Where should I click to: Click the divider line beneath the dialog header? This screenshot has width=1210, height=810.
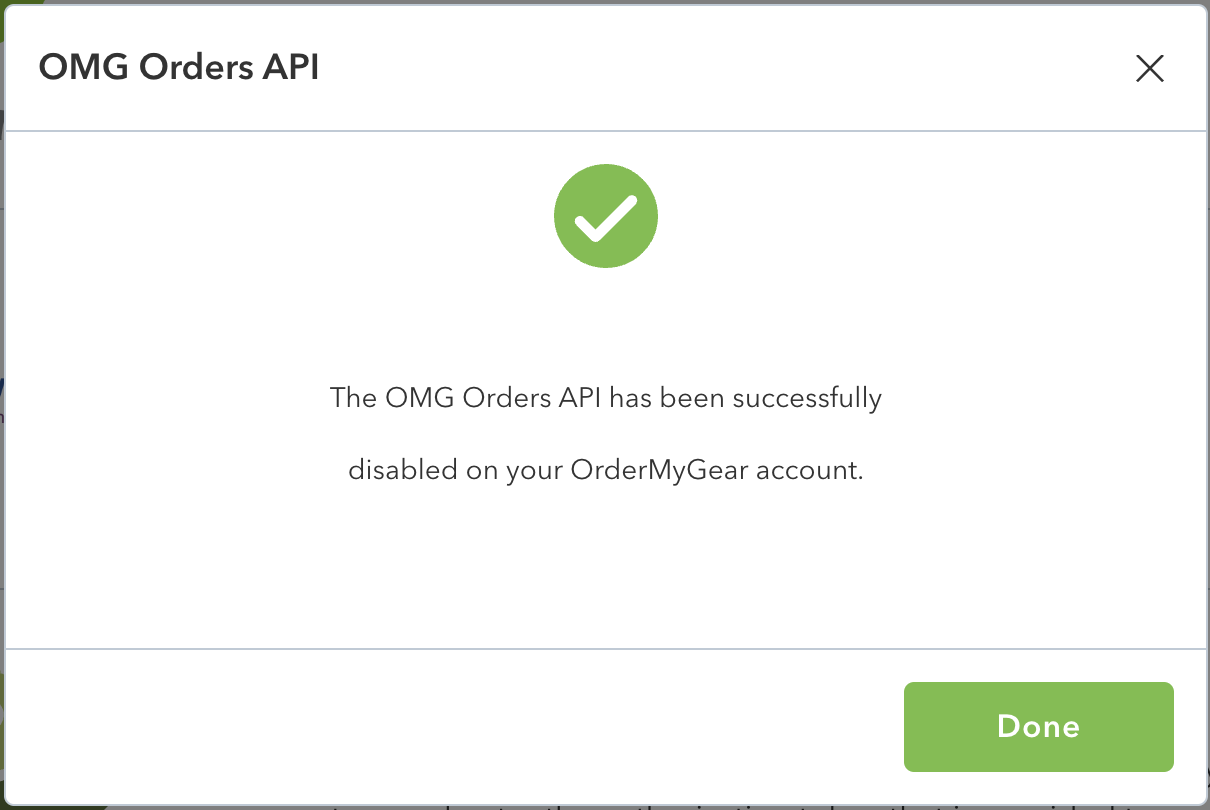606,131
